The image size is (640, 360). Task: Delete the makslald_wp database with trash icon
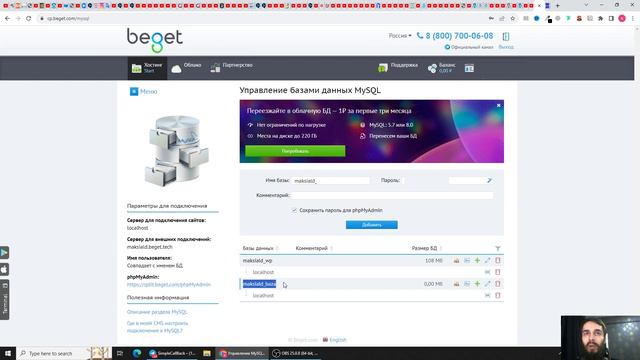coord(498,260)
